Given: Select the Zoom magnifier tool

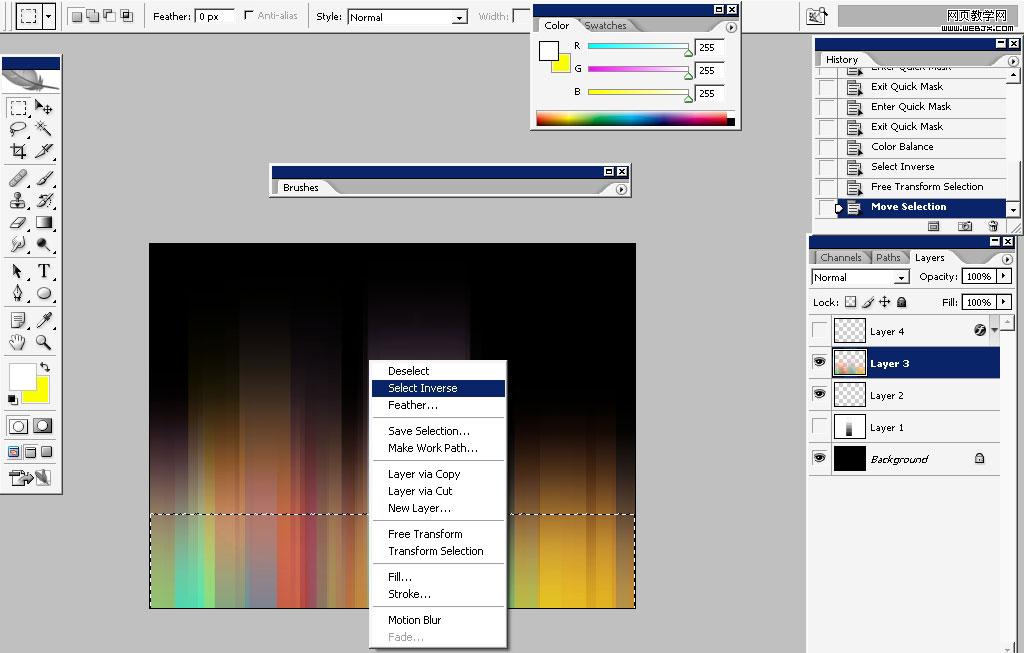Looking at the screenshot, I should point(44,342).
